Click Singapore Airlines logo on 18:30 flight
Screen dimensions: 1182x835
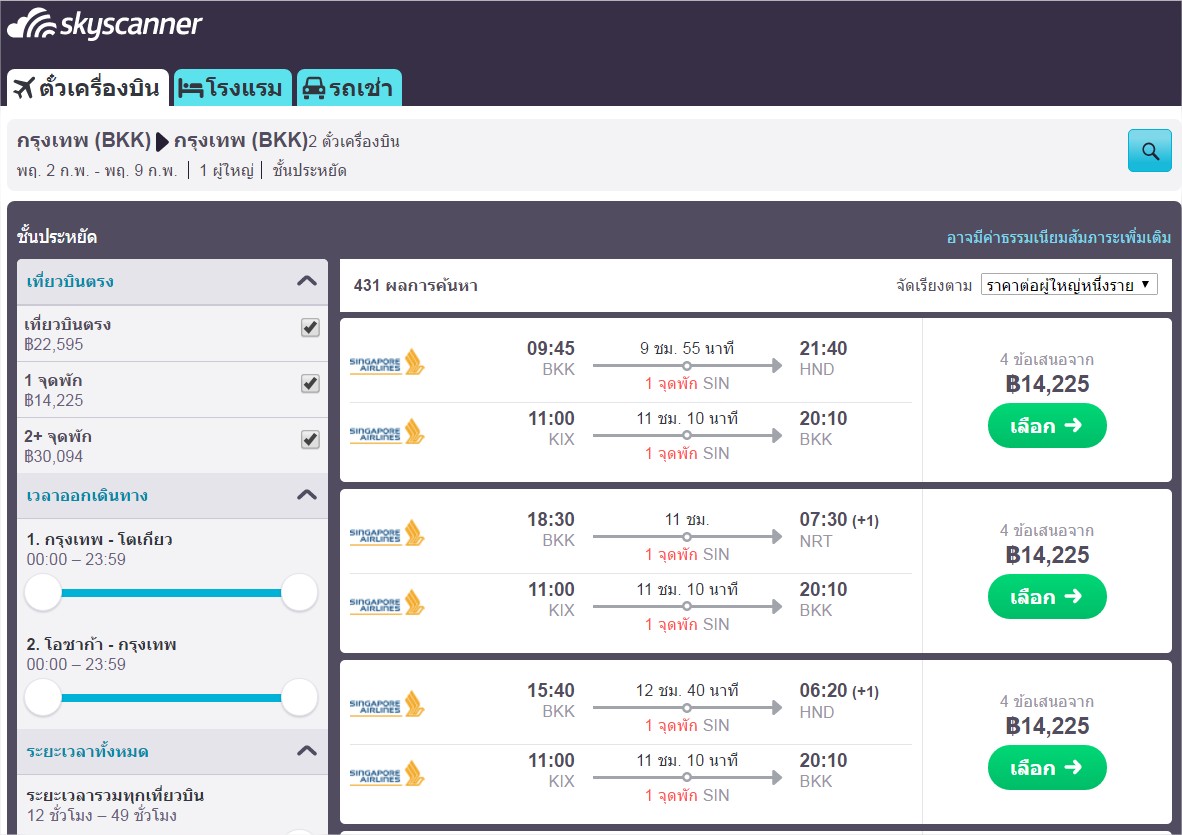(x=387, y=534)
